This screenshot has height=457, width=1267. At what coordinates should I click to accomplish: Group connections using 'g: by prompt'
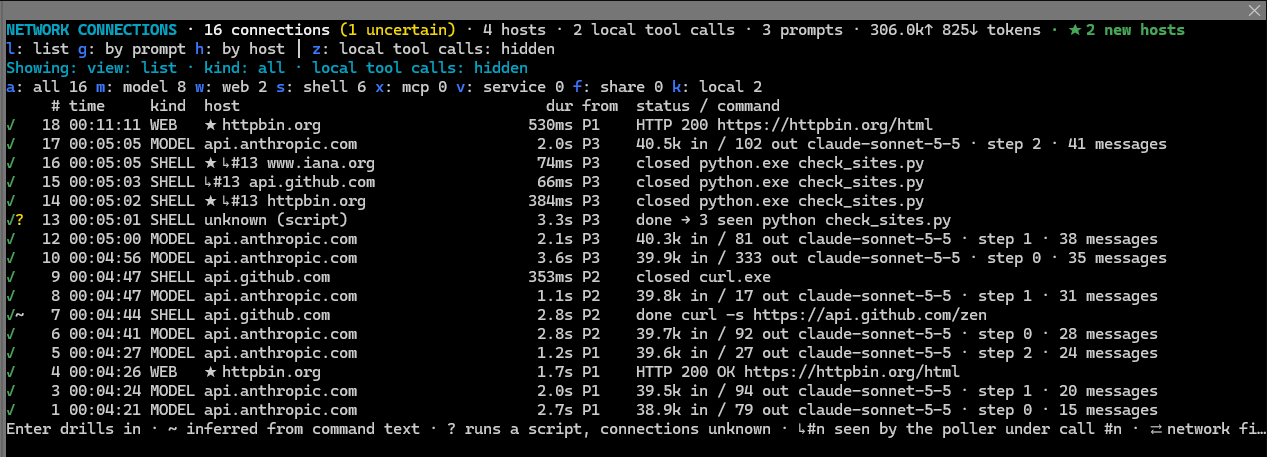pyautogui.click(x=132, y=49)
